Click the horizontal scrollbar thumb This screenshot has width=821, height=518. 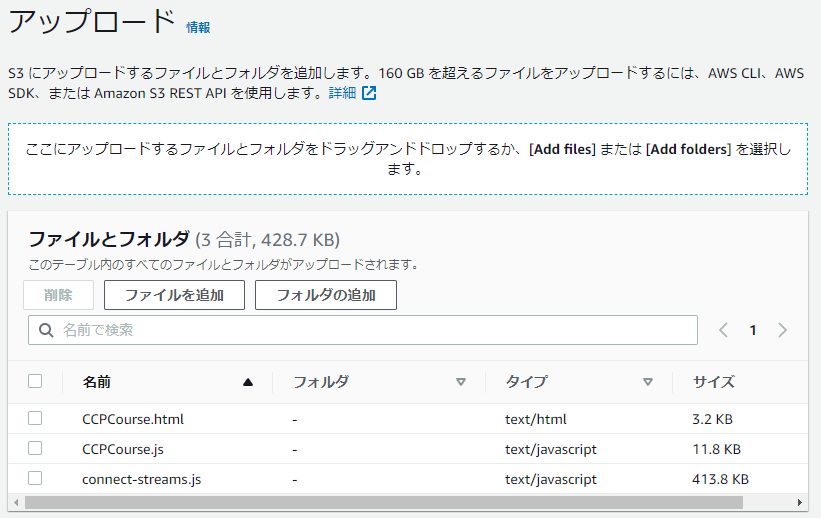click(x=384, y=503)
